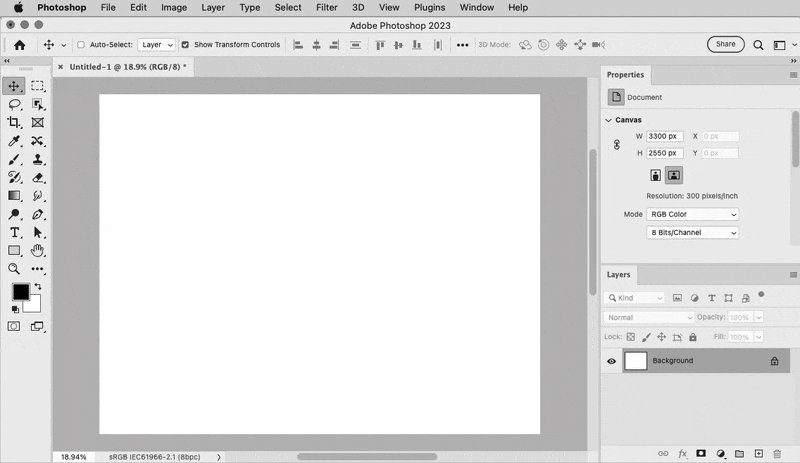Viewport: 800px width, 463px height.
Task: Open the Layer menu
Action: (x=213, y=8)
